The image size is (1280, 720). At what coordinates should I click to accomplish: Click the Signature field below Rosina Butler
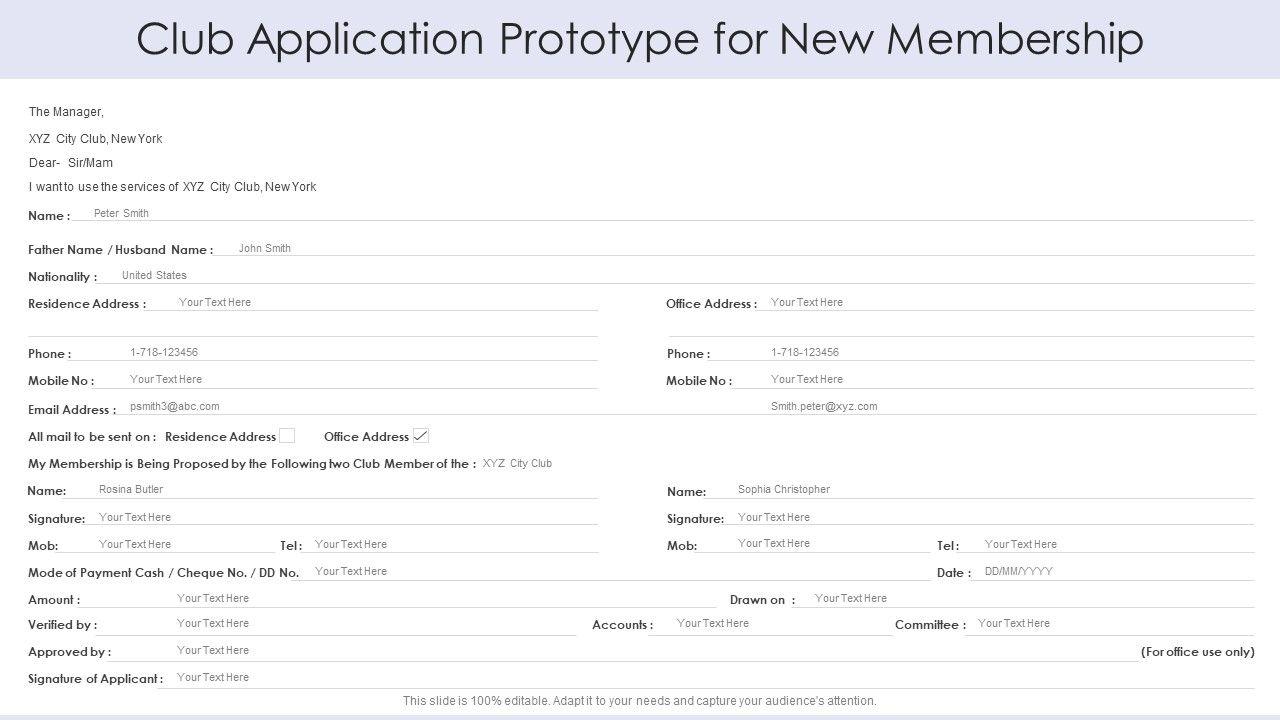343,517
